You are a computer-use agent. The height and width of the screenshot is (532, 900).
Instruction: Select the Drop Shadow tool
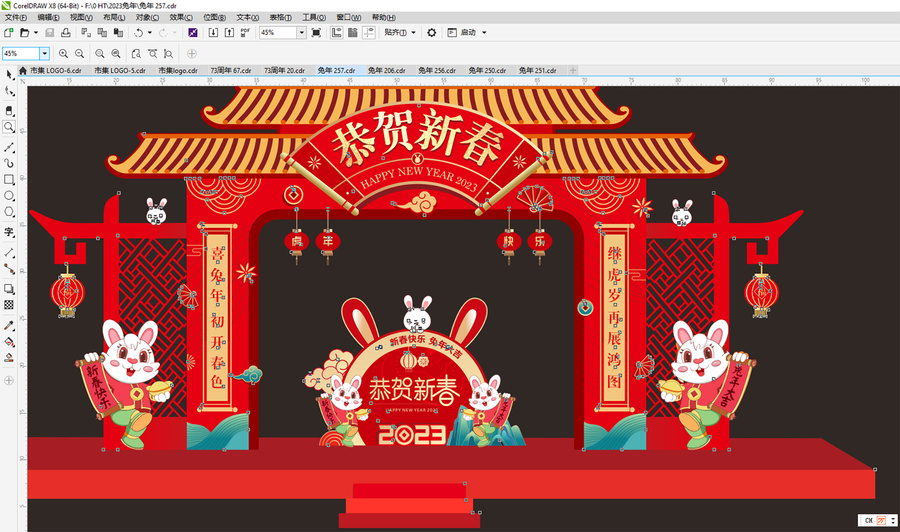9,289
